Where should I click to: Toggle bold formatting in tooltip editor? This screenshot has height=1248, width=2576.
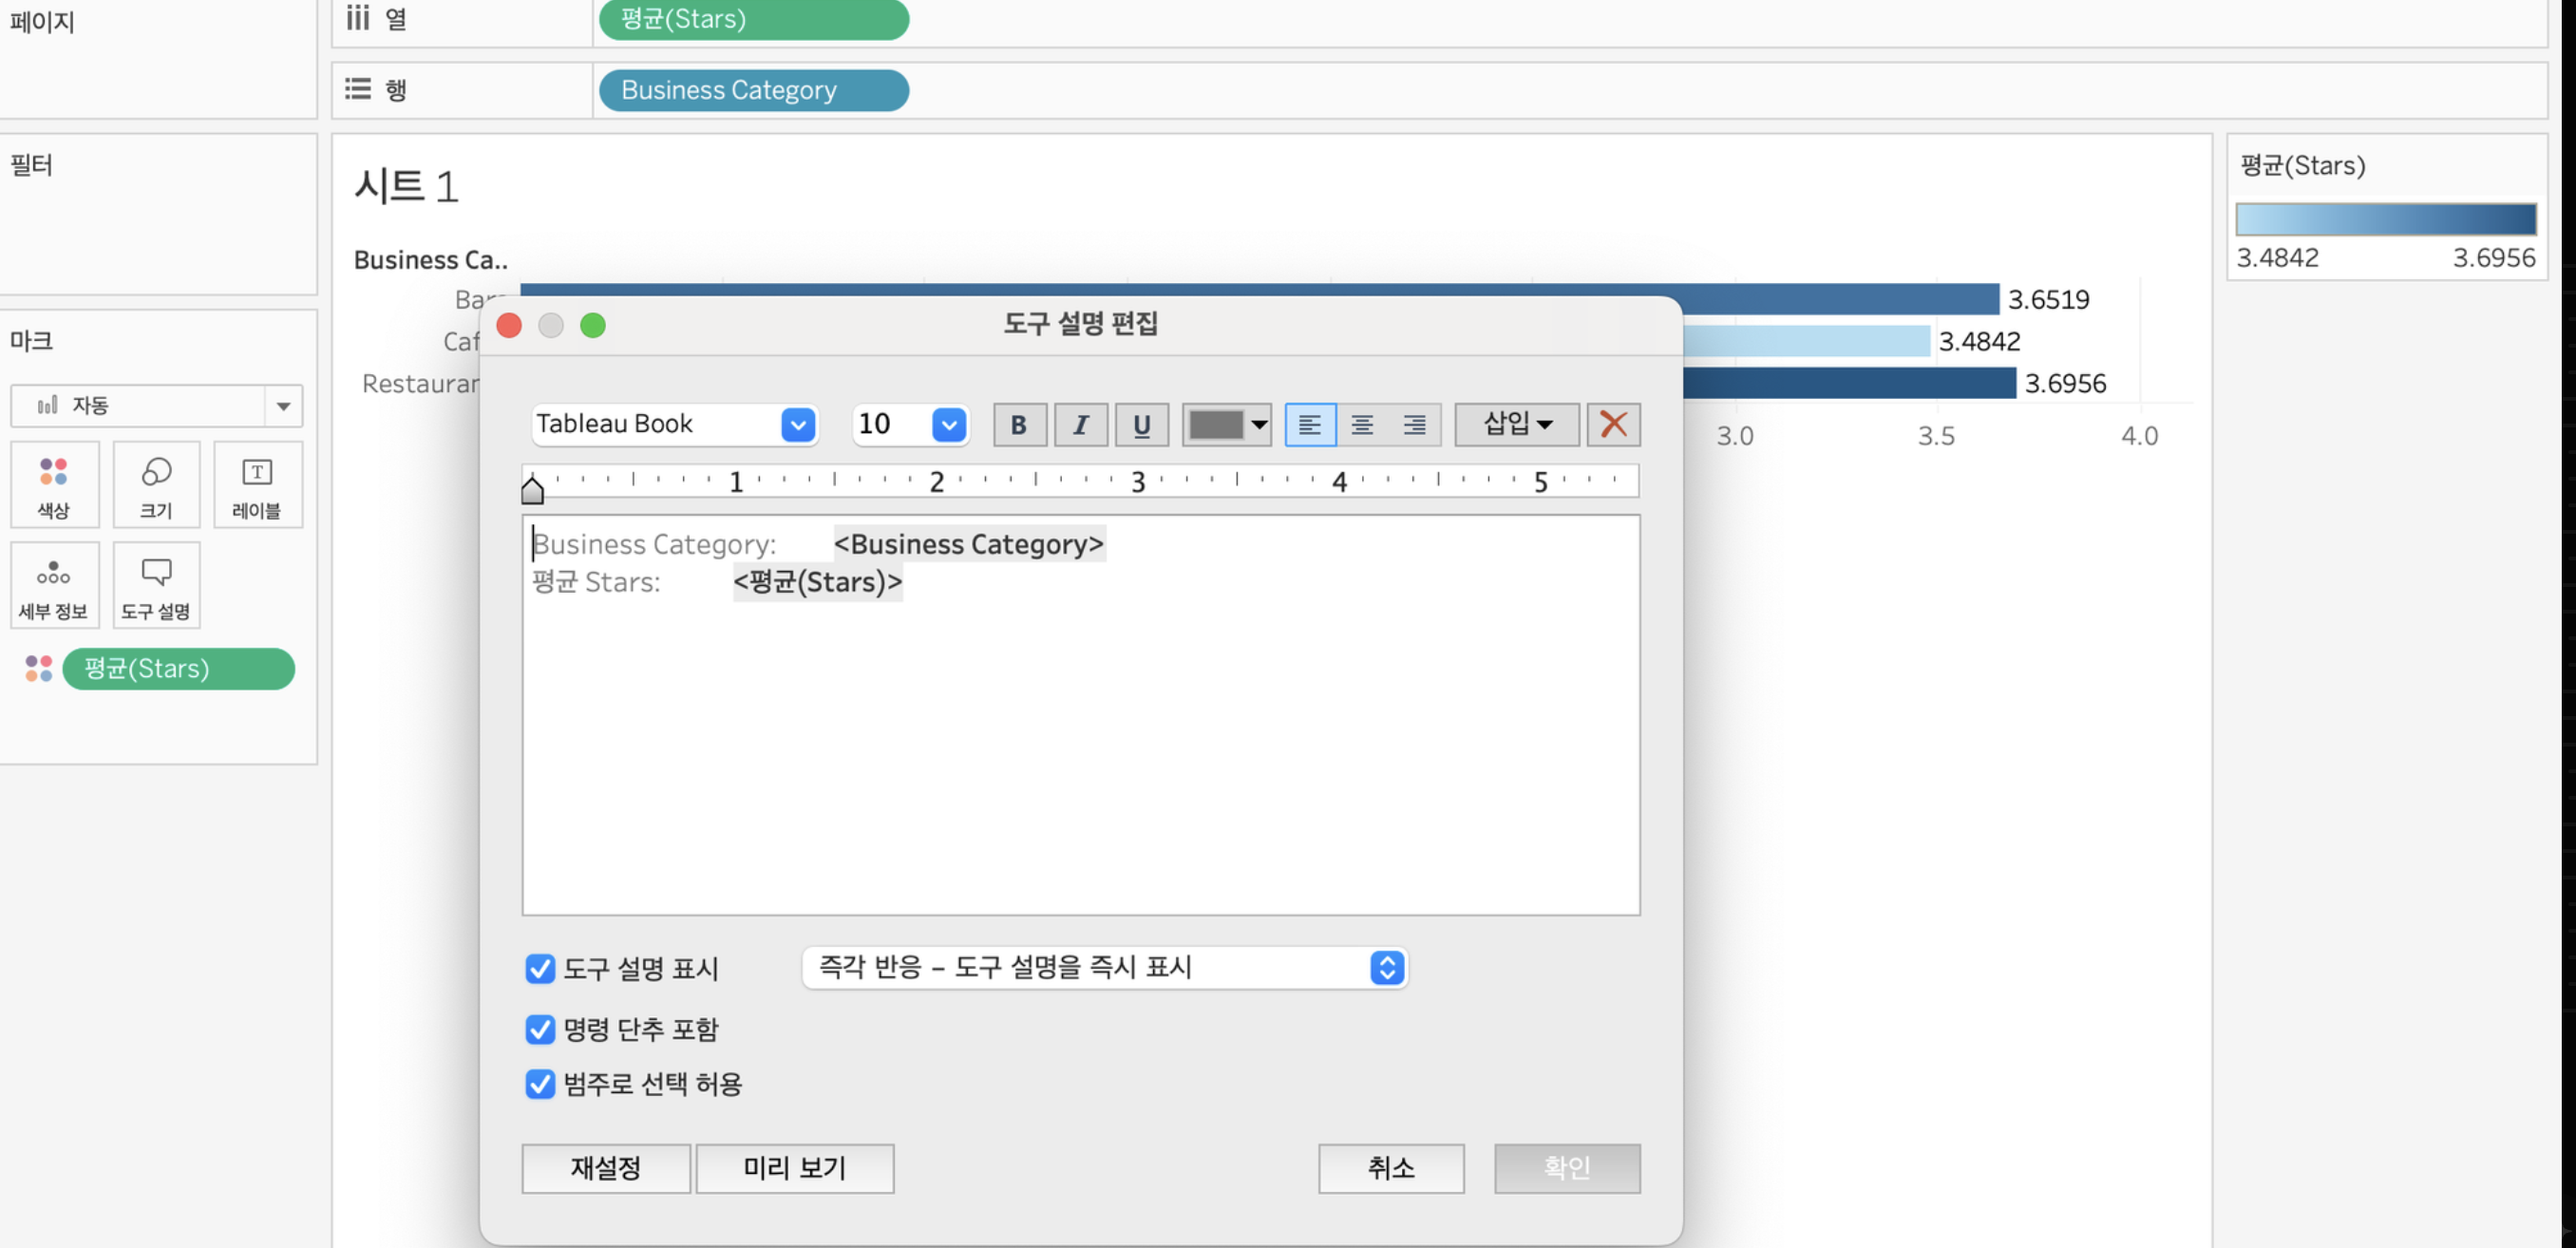click(x=1019, y=425)
